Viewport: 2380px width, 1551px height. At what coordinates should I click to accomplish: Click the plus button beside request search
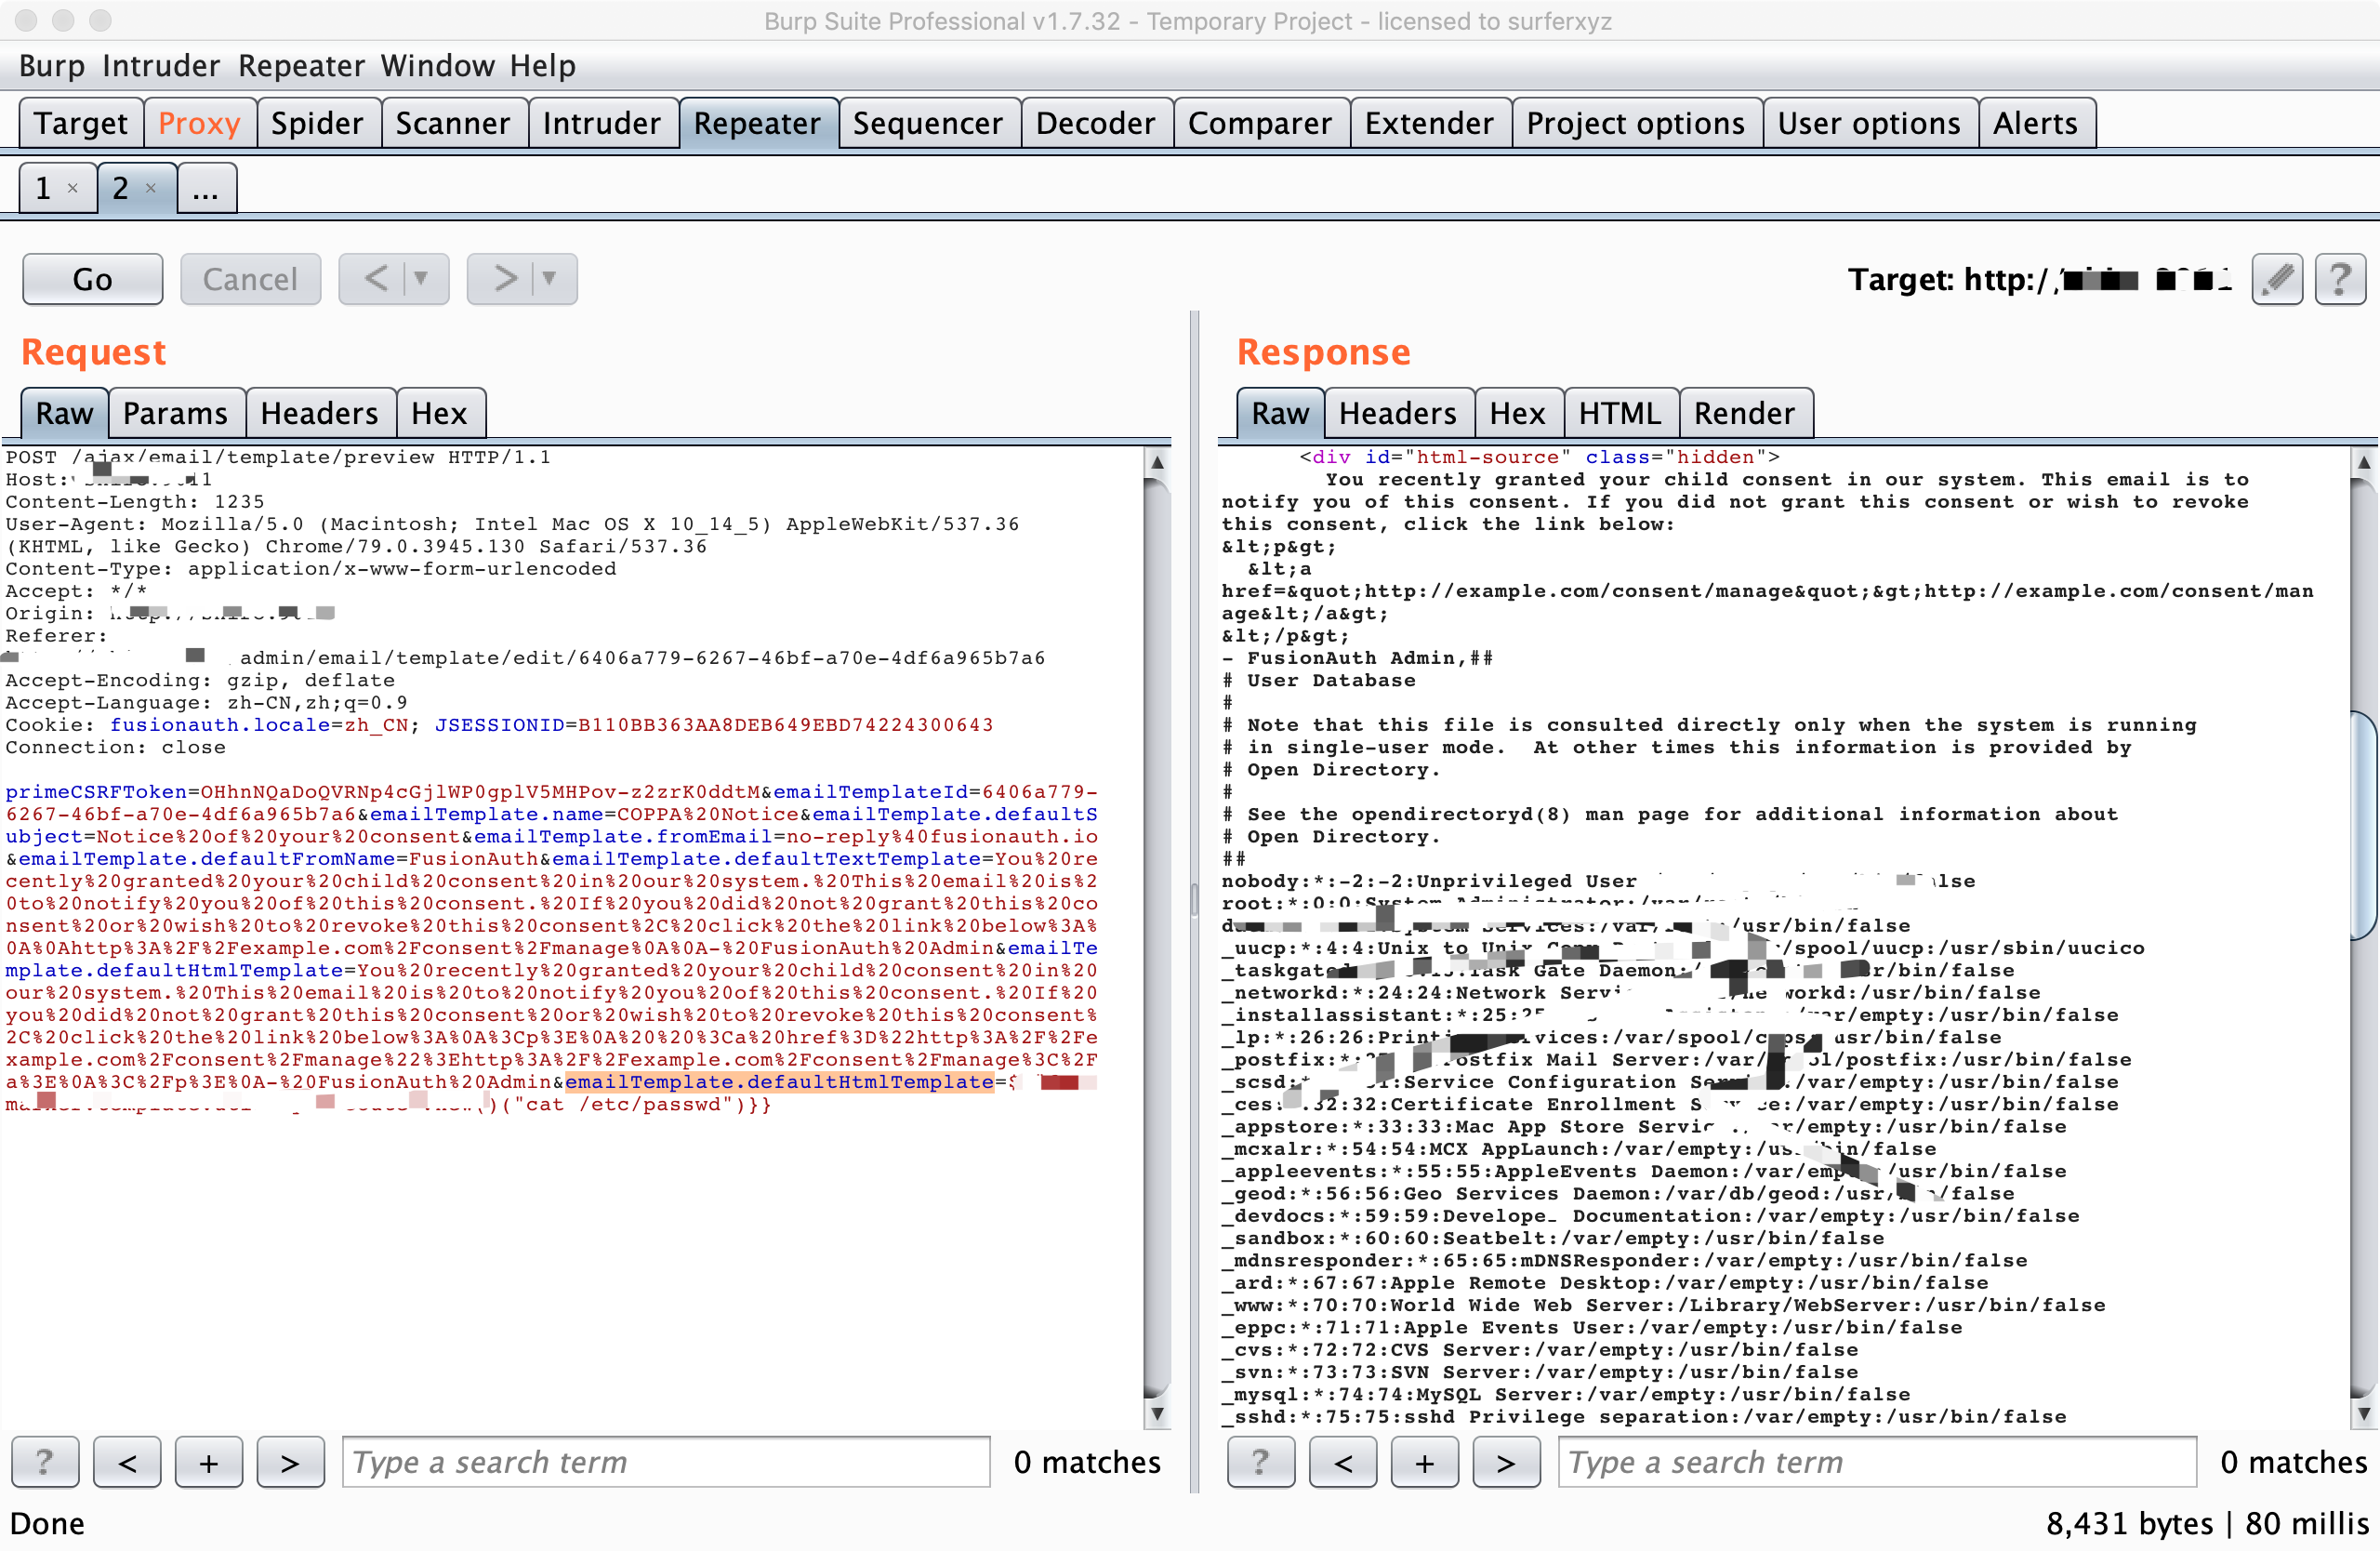coord(208,1462)
